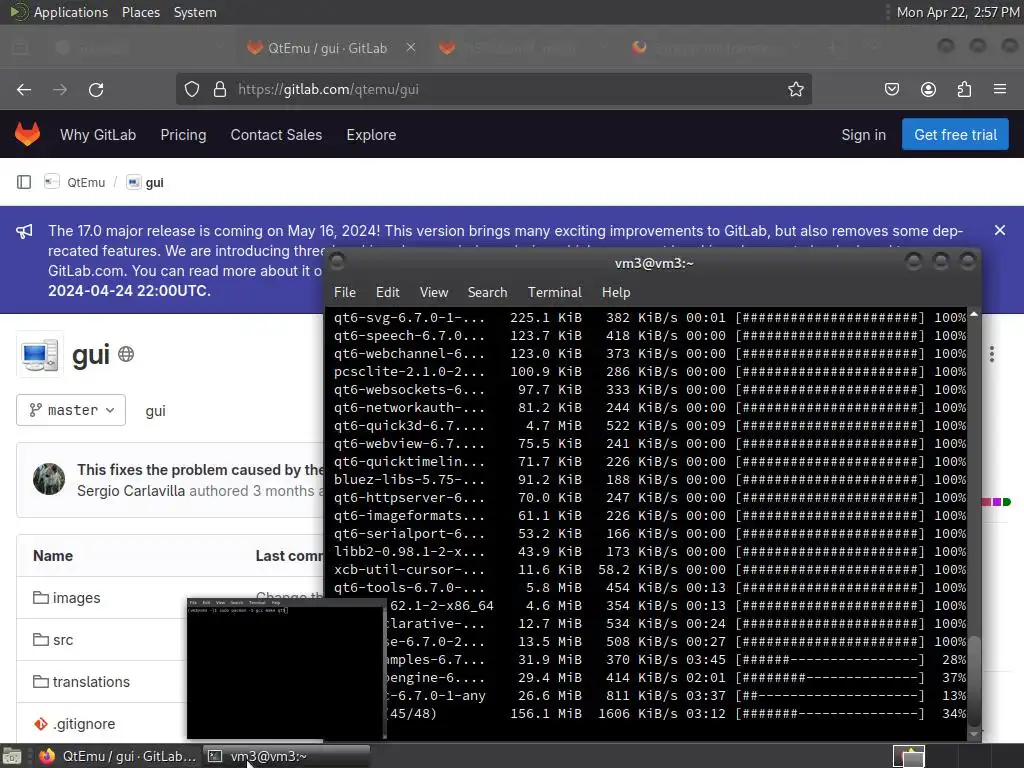
Task: Open the Pricing link
Action: [x=183, y=135]
